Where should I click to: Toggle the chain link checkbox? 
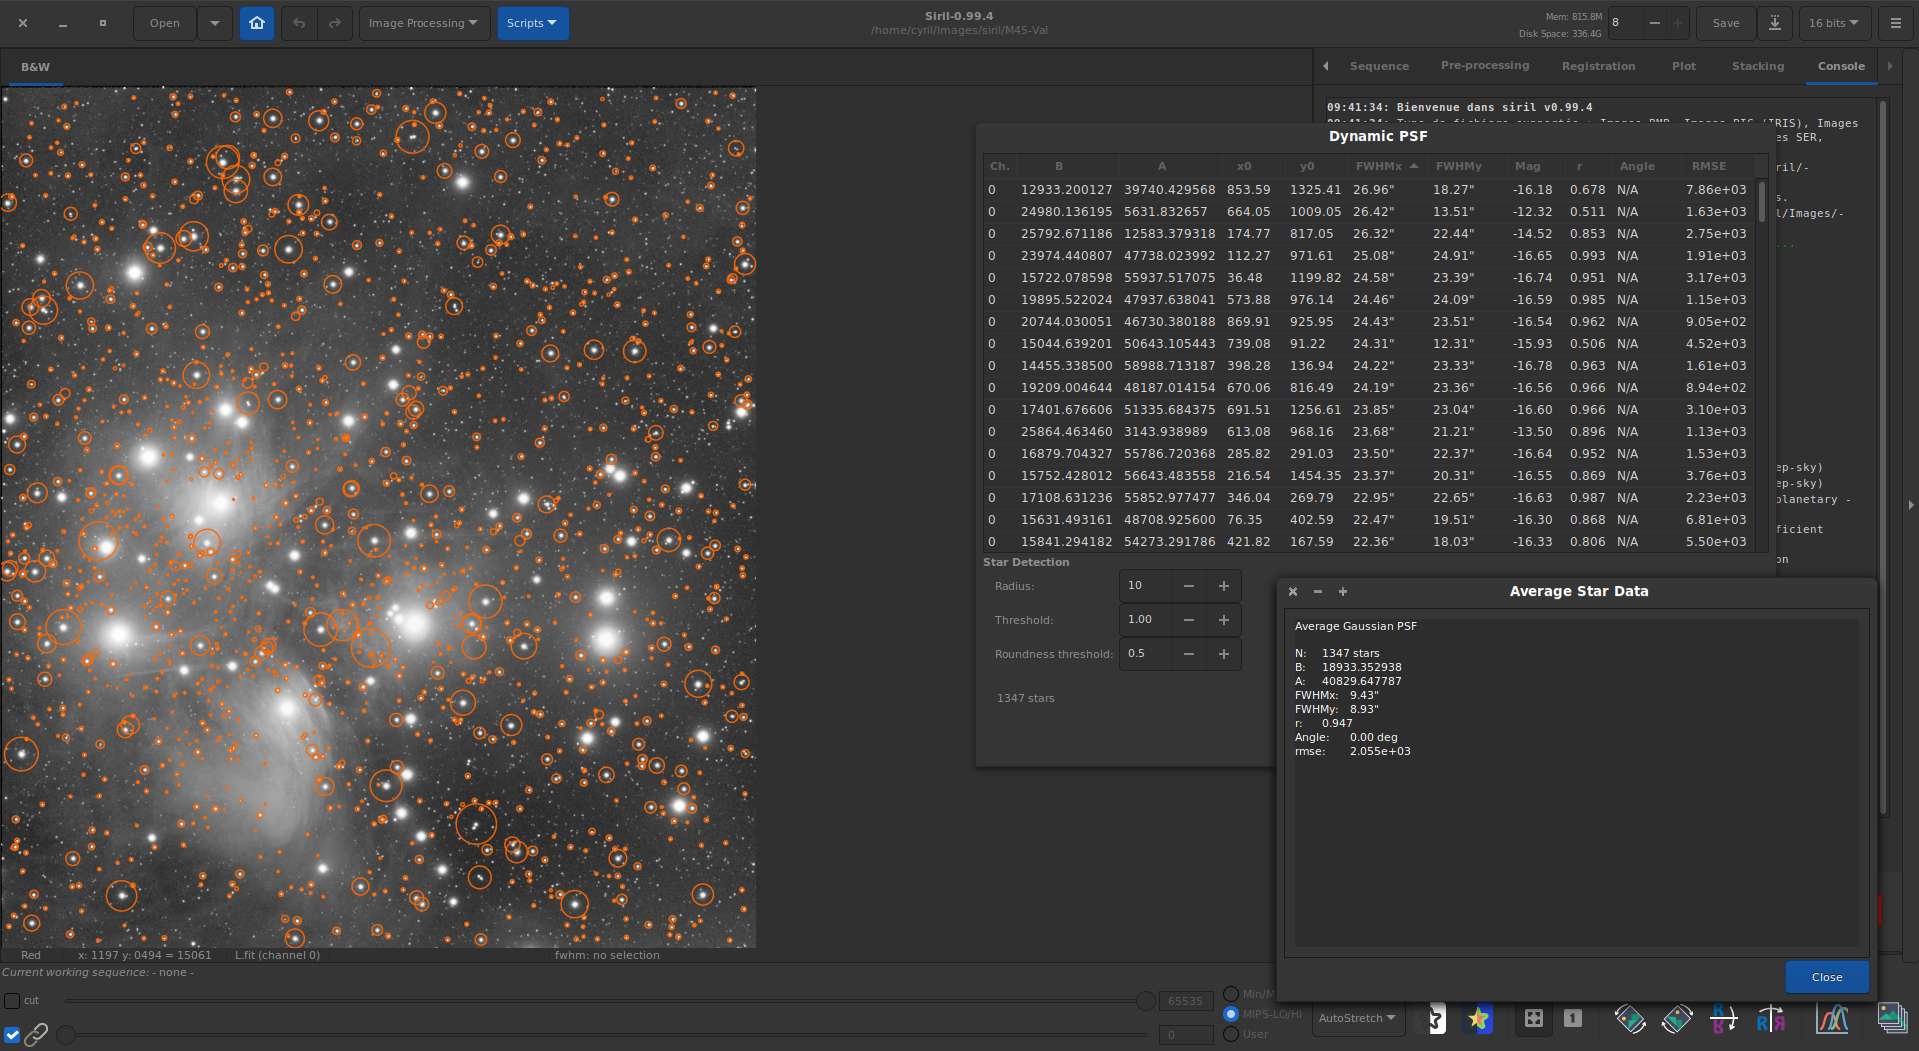tap(12, 1035)
